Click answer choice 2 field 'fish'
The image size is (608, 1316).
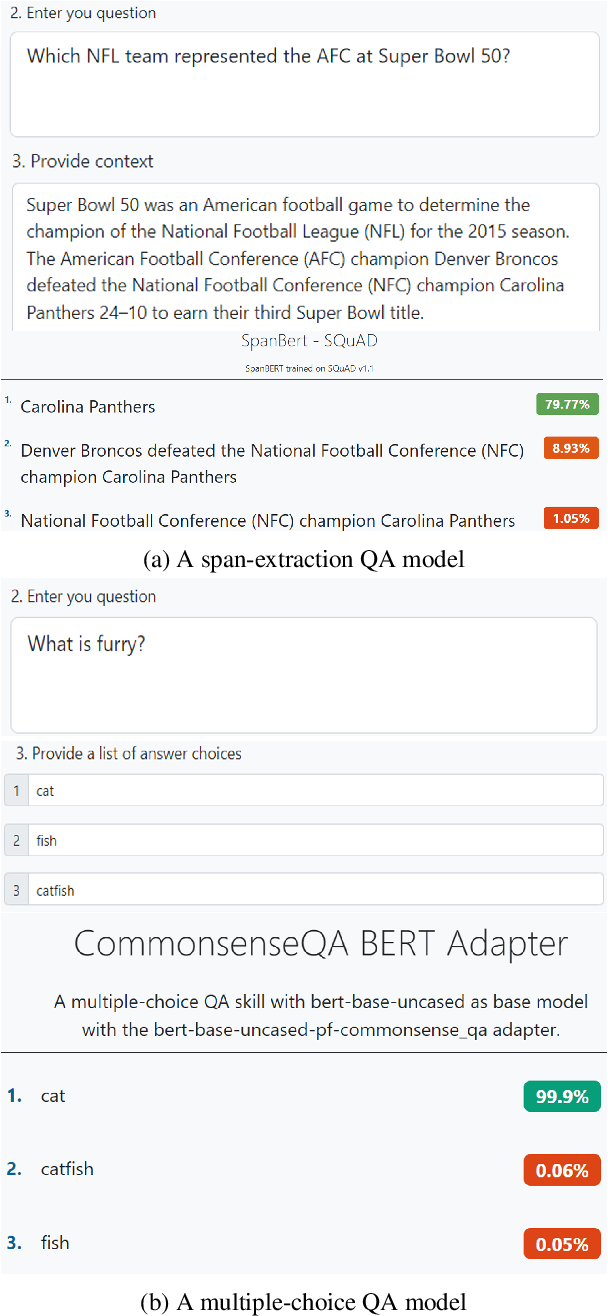pos(315,840)
